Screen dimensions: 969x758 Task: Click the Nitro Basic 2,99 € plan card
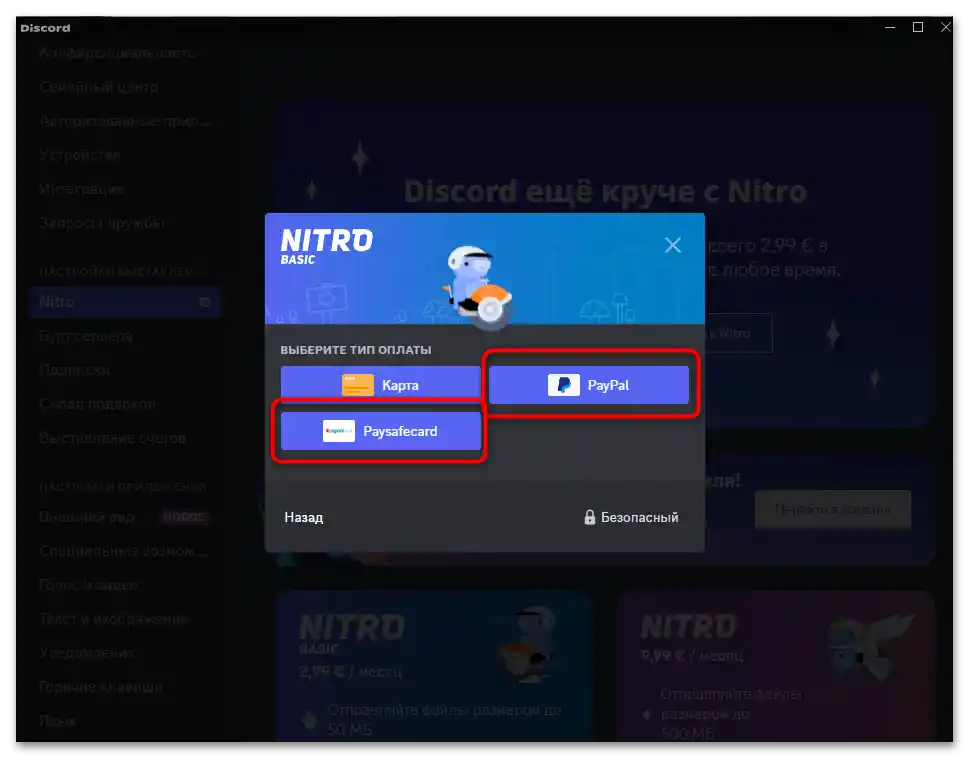pos(436,667)
